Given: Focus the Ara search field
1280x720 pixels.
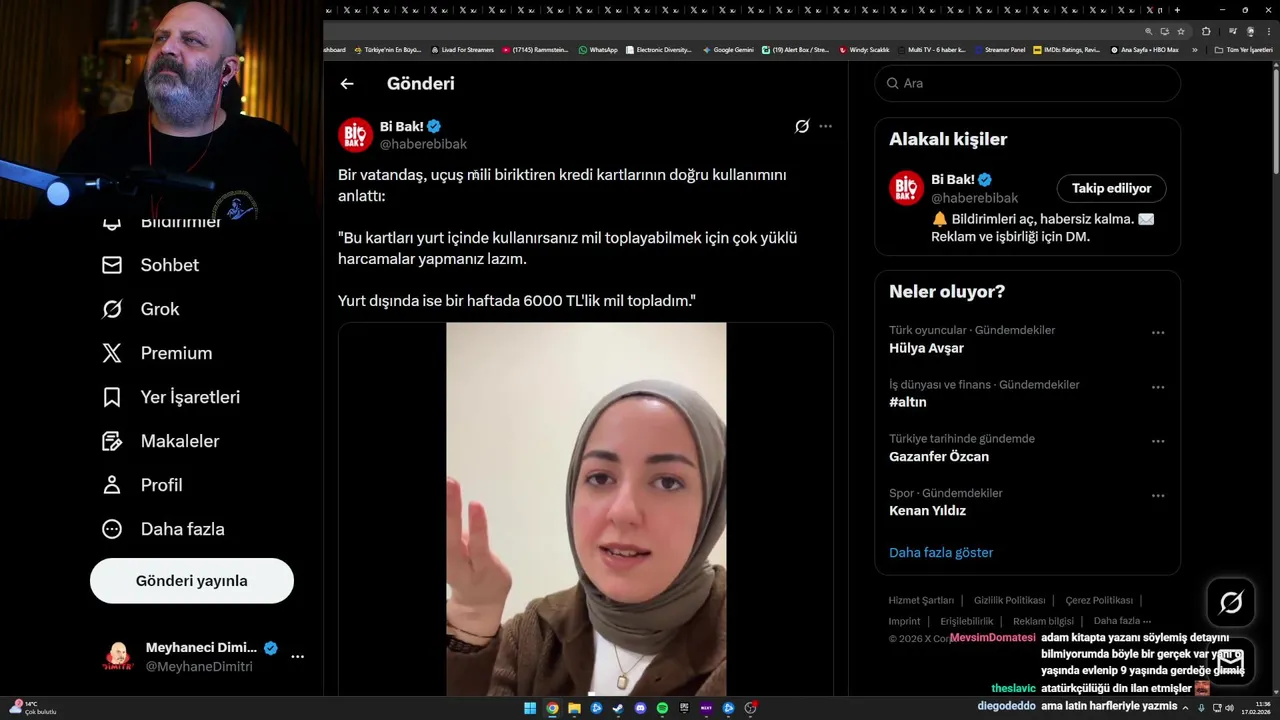Looking at the screenshot, I should 1028,83.
